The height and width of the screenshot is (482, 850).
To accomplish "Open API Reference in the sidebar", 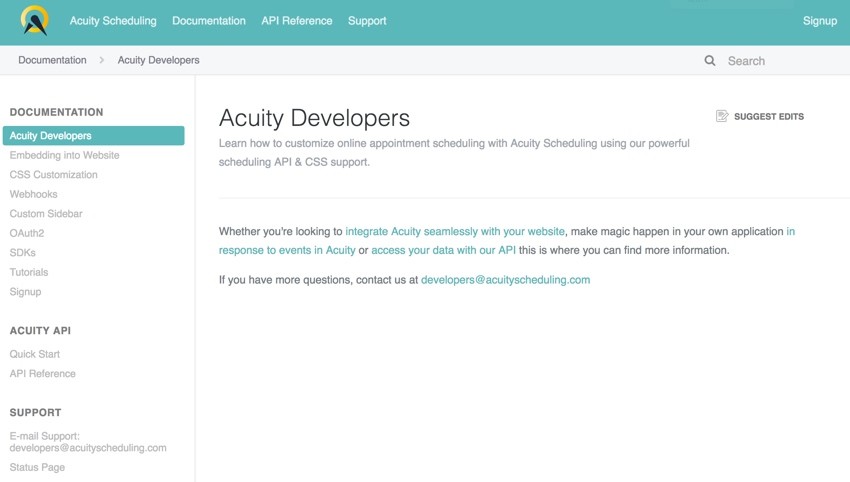I will click(x=42, y=374).
